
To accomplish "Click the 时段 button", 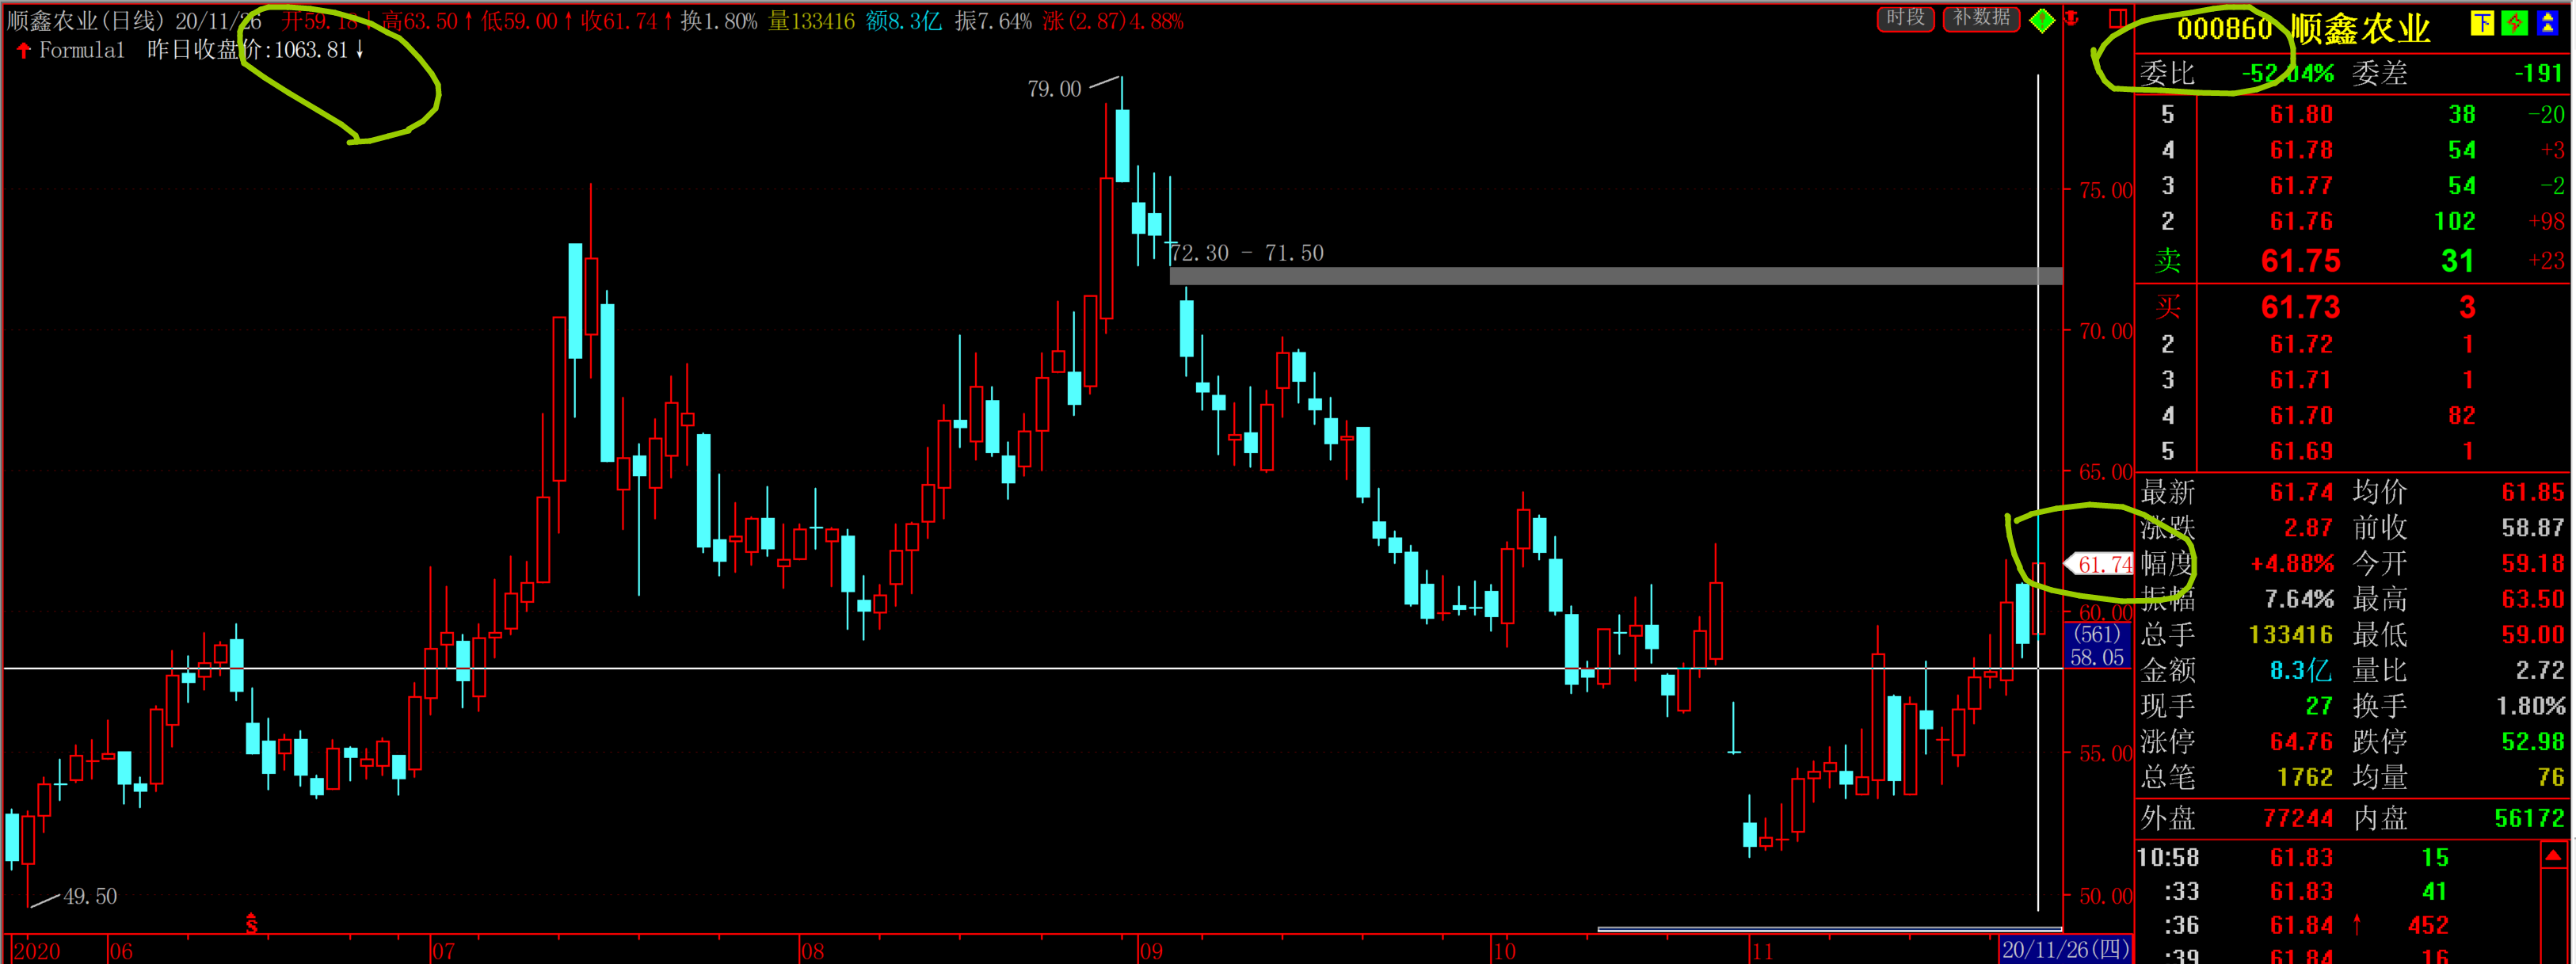I will 1904,19.
